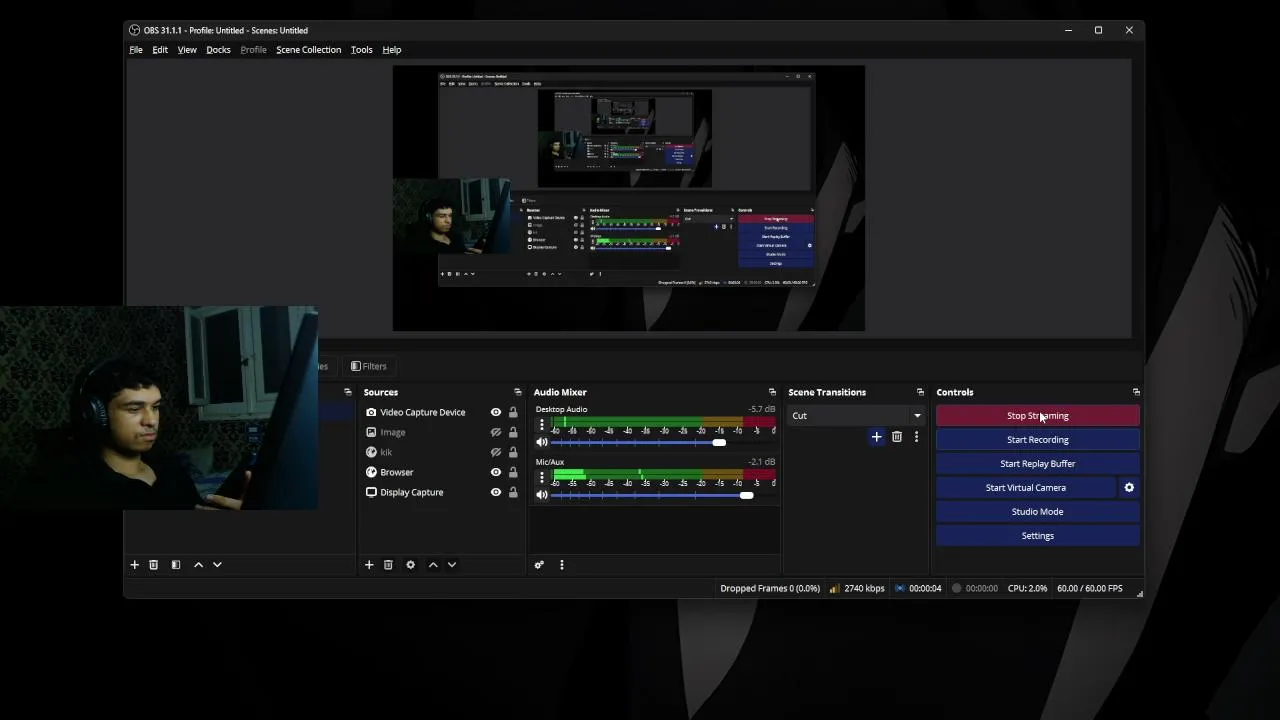1280x720 pixels.
Task: Open the View menu
Action: [187, 50]
